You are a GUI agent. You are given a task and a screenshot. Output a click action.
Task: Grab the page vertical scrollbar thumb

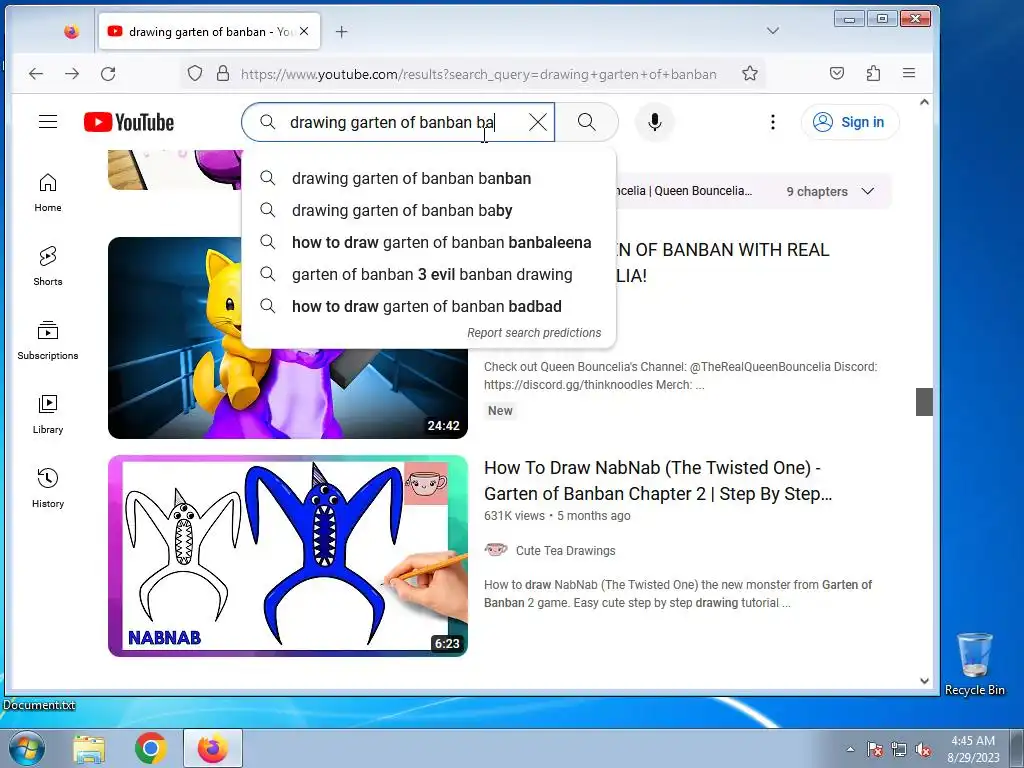(924, 402)
